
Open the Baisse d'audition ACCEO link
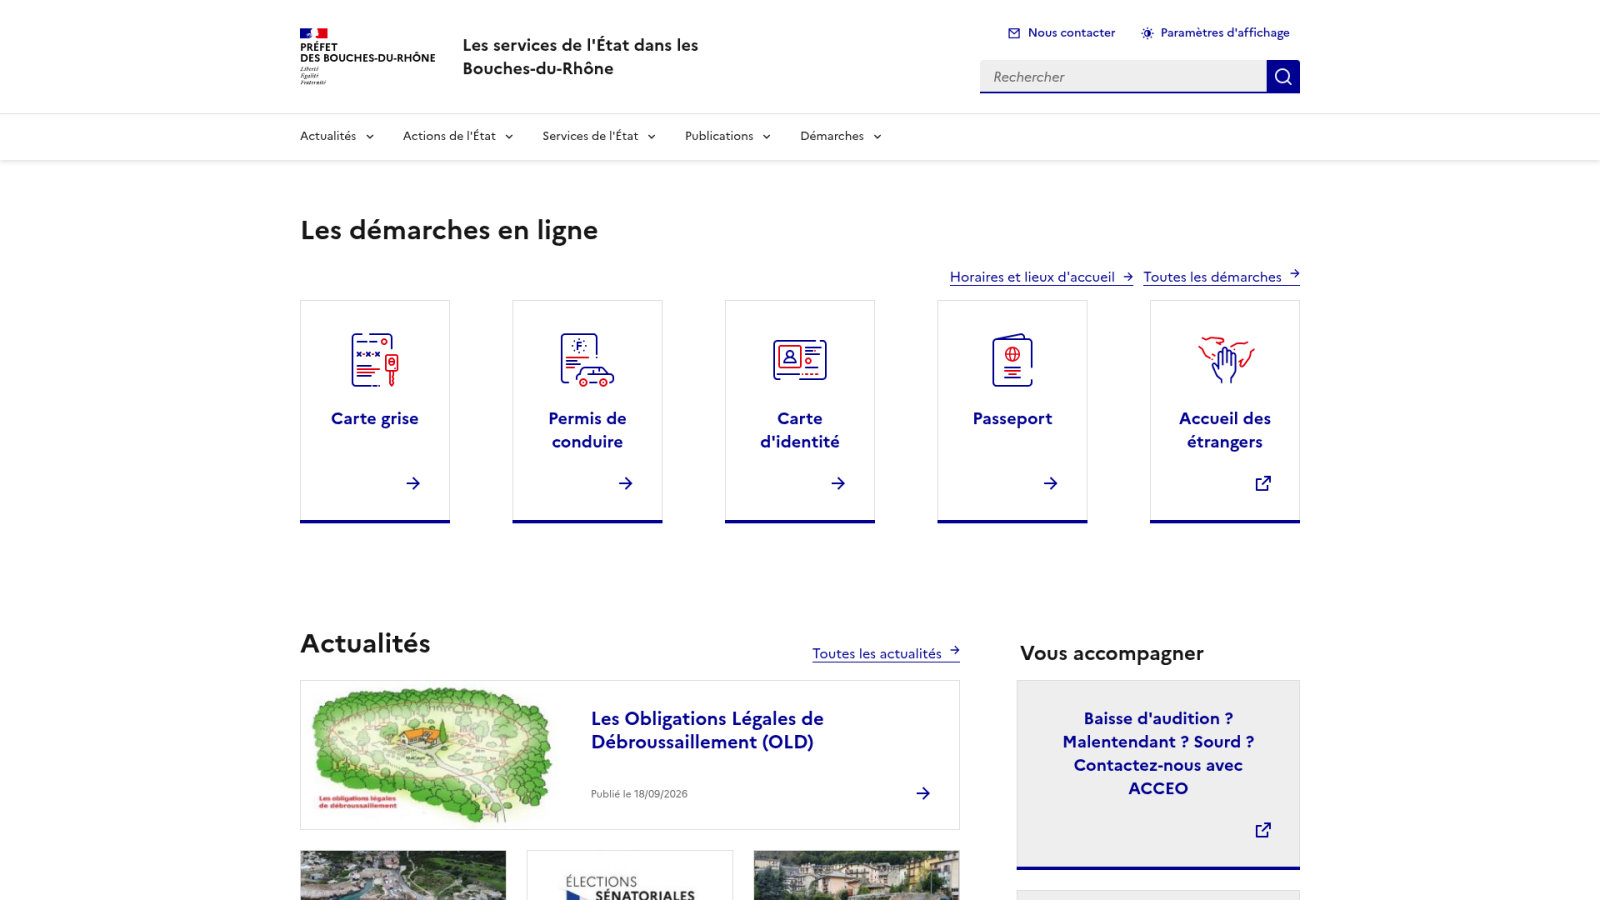pos(1158,753)
